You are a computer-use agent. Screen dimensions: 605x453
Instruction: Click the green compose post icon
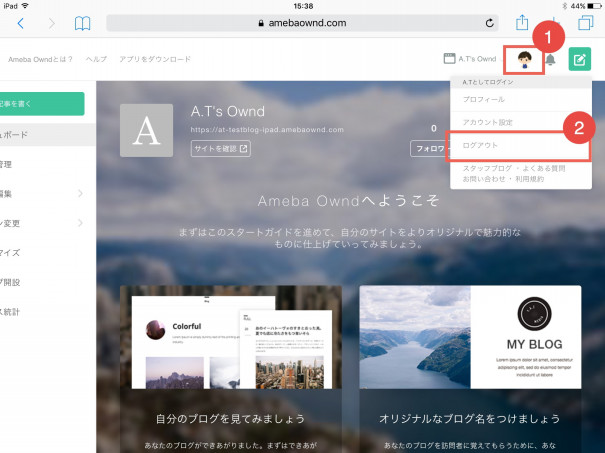coord(580,59)
